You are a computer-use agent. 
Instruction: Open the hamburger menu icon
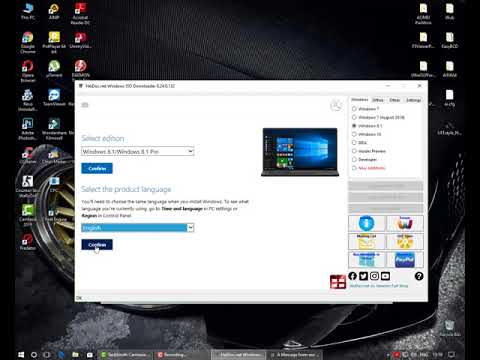85,105
